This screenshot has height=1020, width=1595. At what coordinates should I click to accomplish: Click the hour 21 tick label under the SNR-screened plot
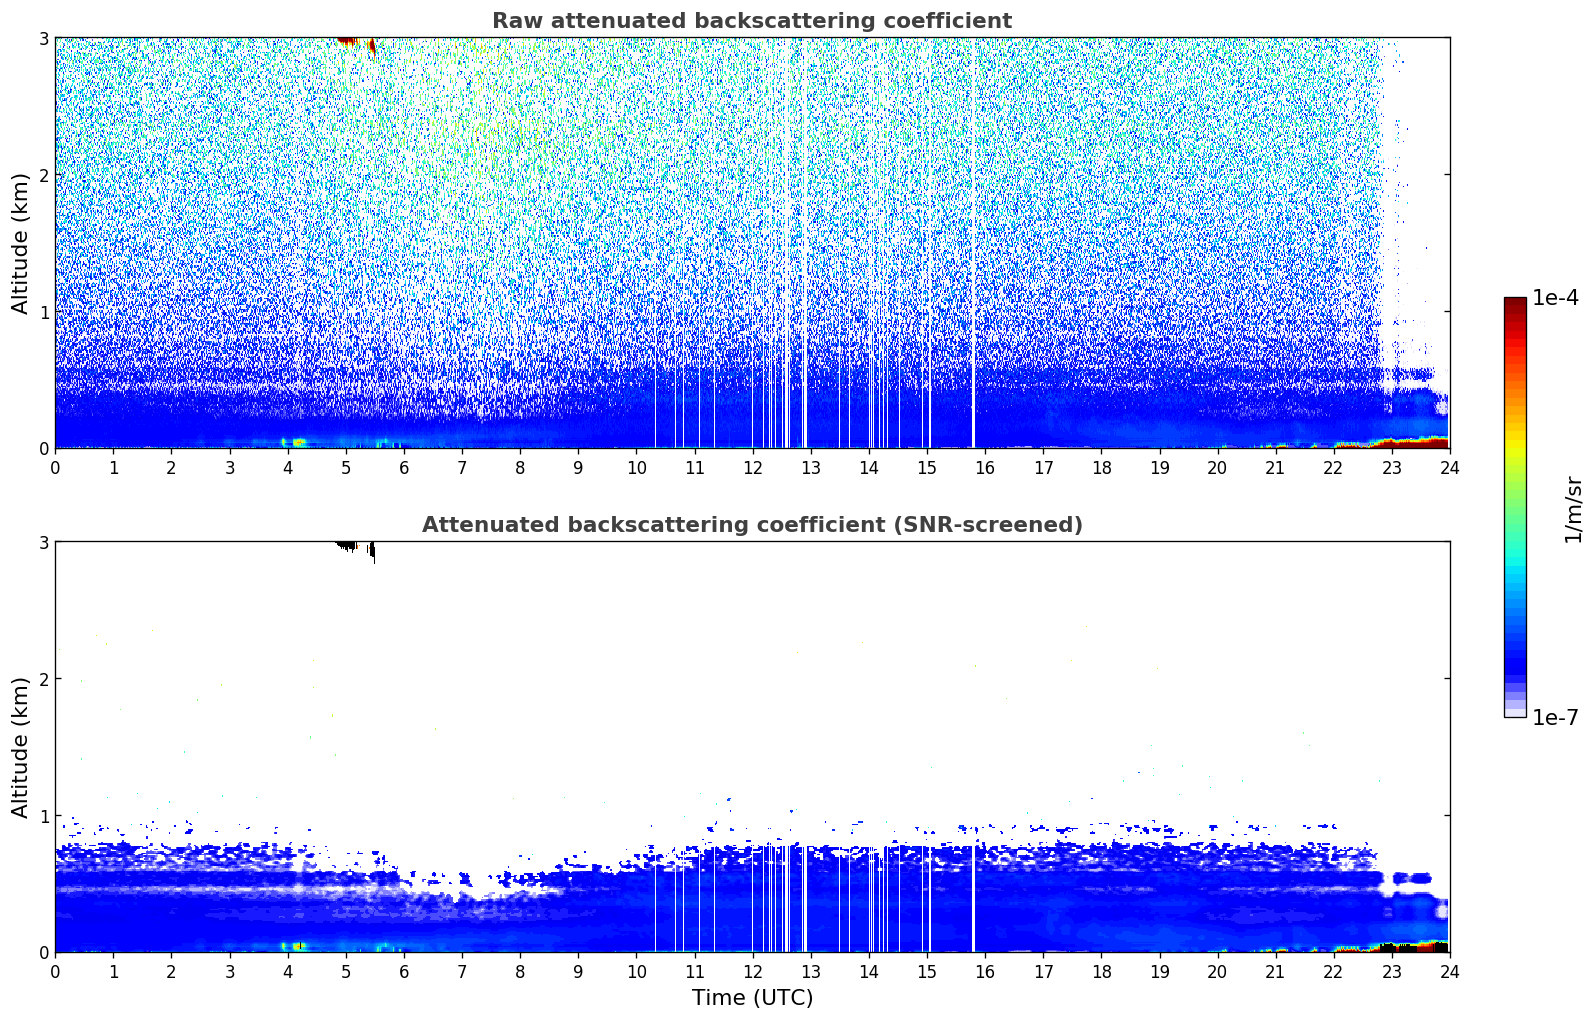(x=1275, y=971)
